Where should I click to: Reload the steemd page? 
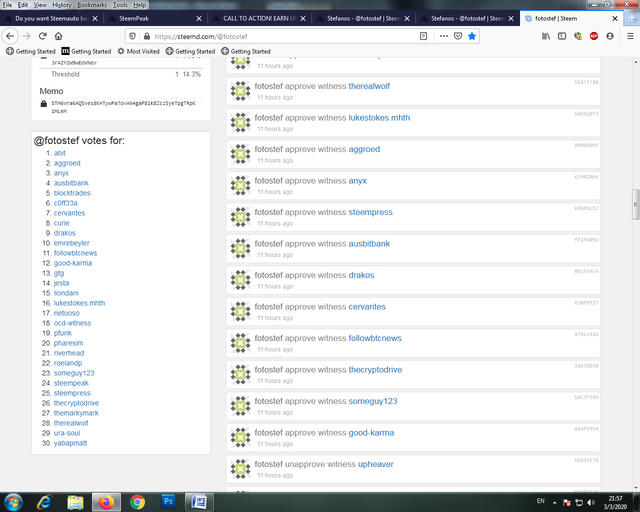point(42,36)
